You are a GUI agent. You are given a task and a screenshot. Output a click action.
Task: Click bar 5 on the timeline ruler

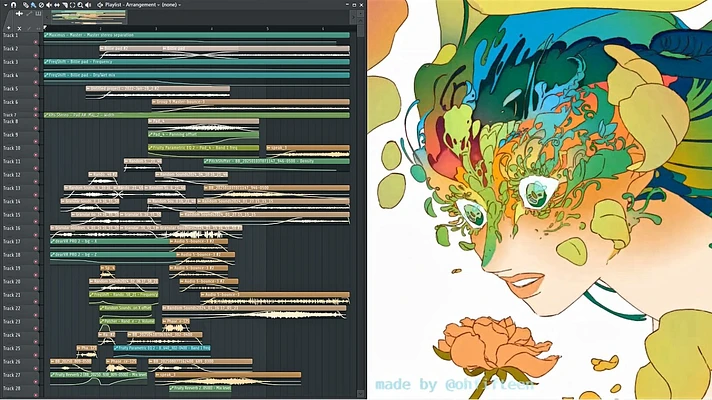[267, 28]
